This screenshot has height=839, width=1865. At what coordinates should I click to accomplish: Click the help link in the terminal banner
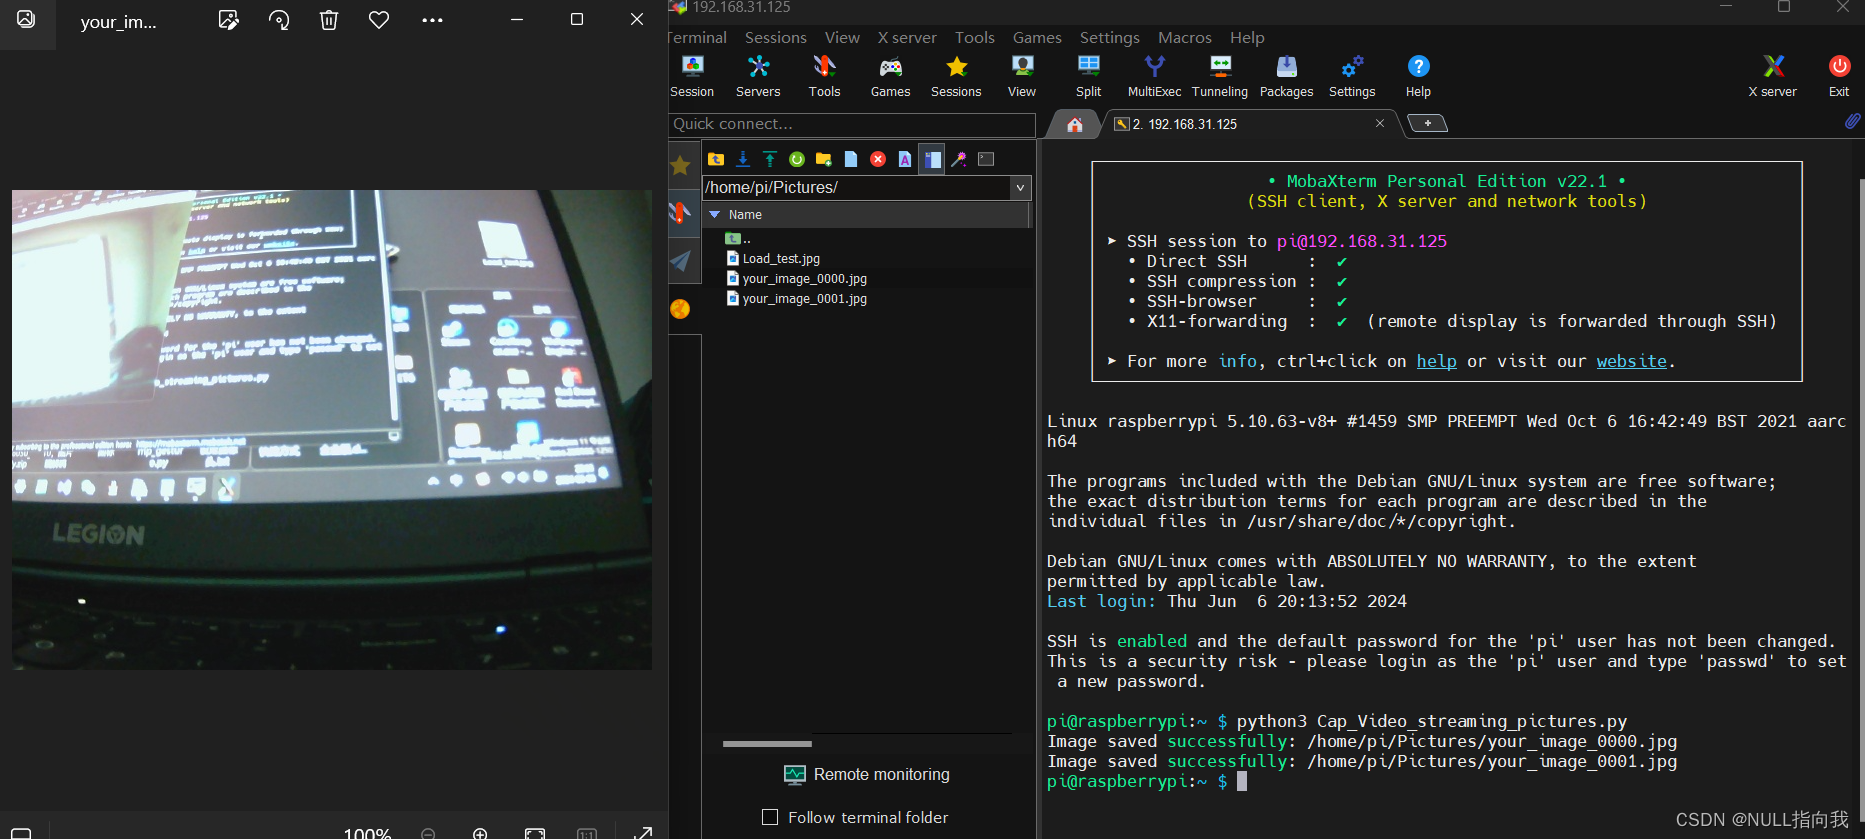click(x=1436, y=361)
